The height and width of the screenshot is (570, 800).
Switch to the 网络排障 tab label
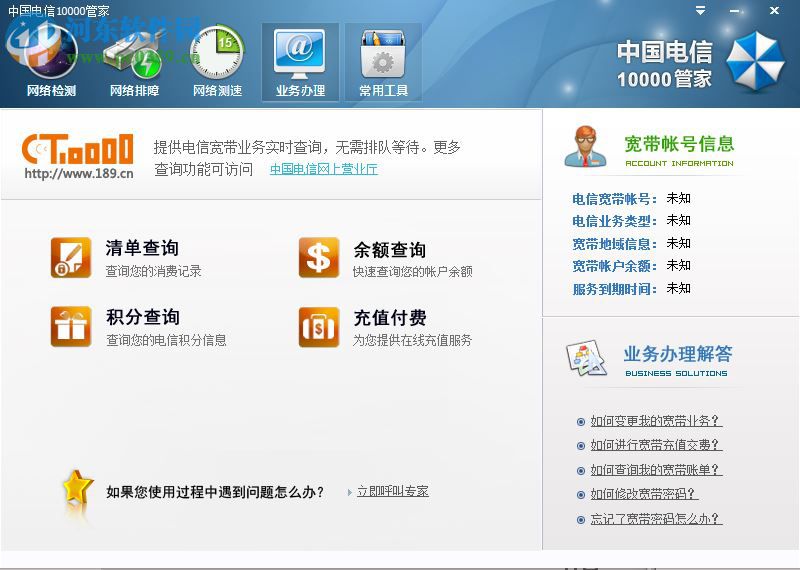(134, 91)
